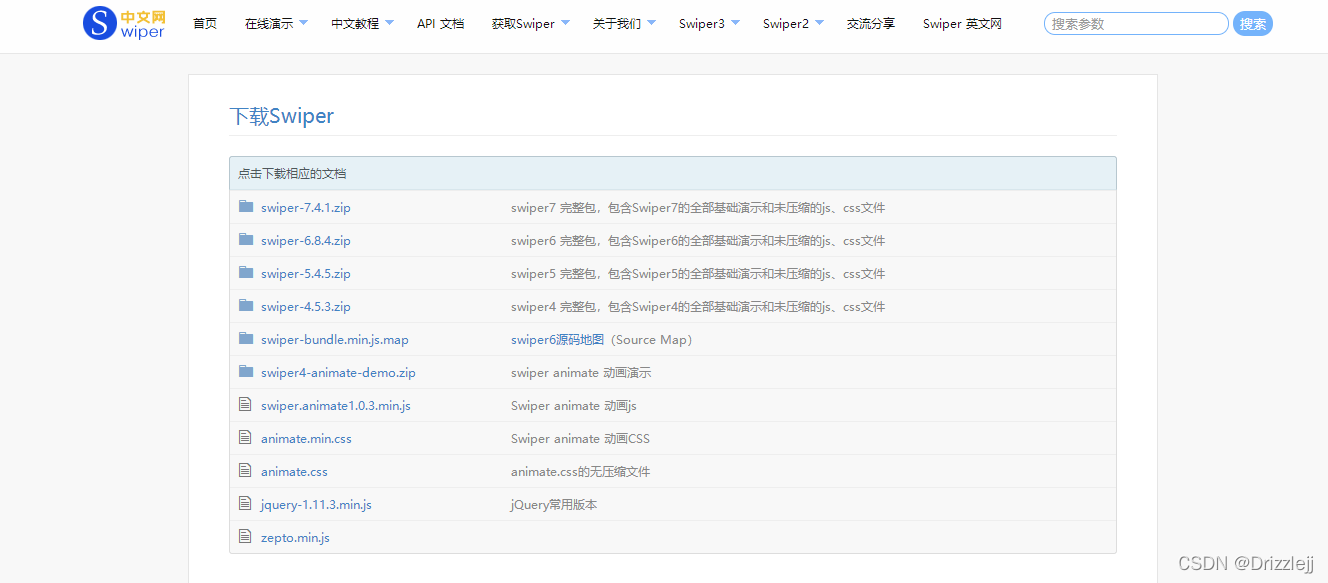Expand the 关于我们 dropdown arrow

651,23
